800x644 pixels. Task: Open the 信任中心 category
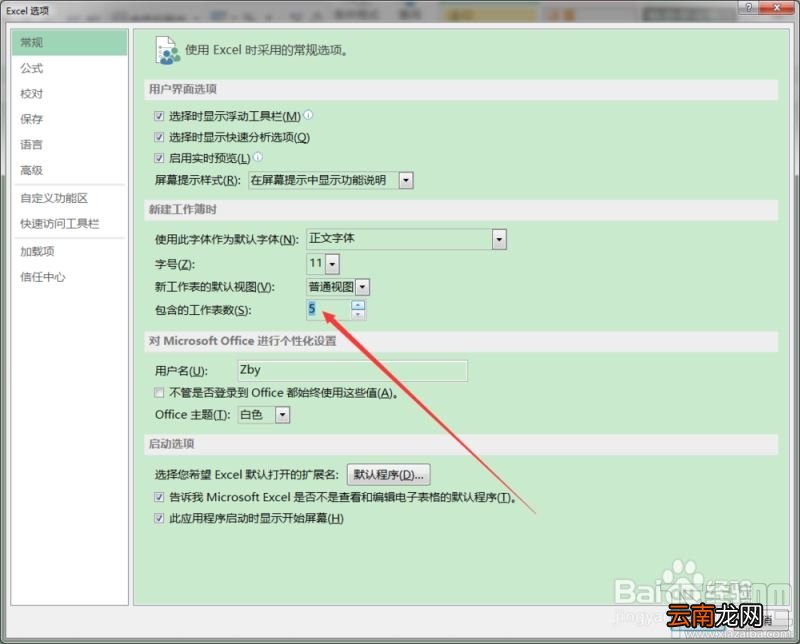(x=69, y=277)
